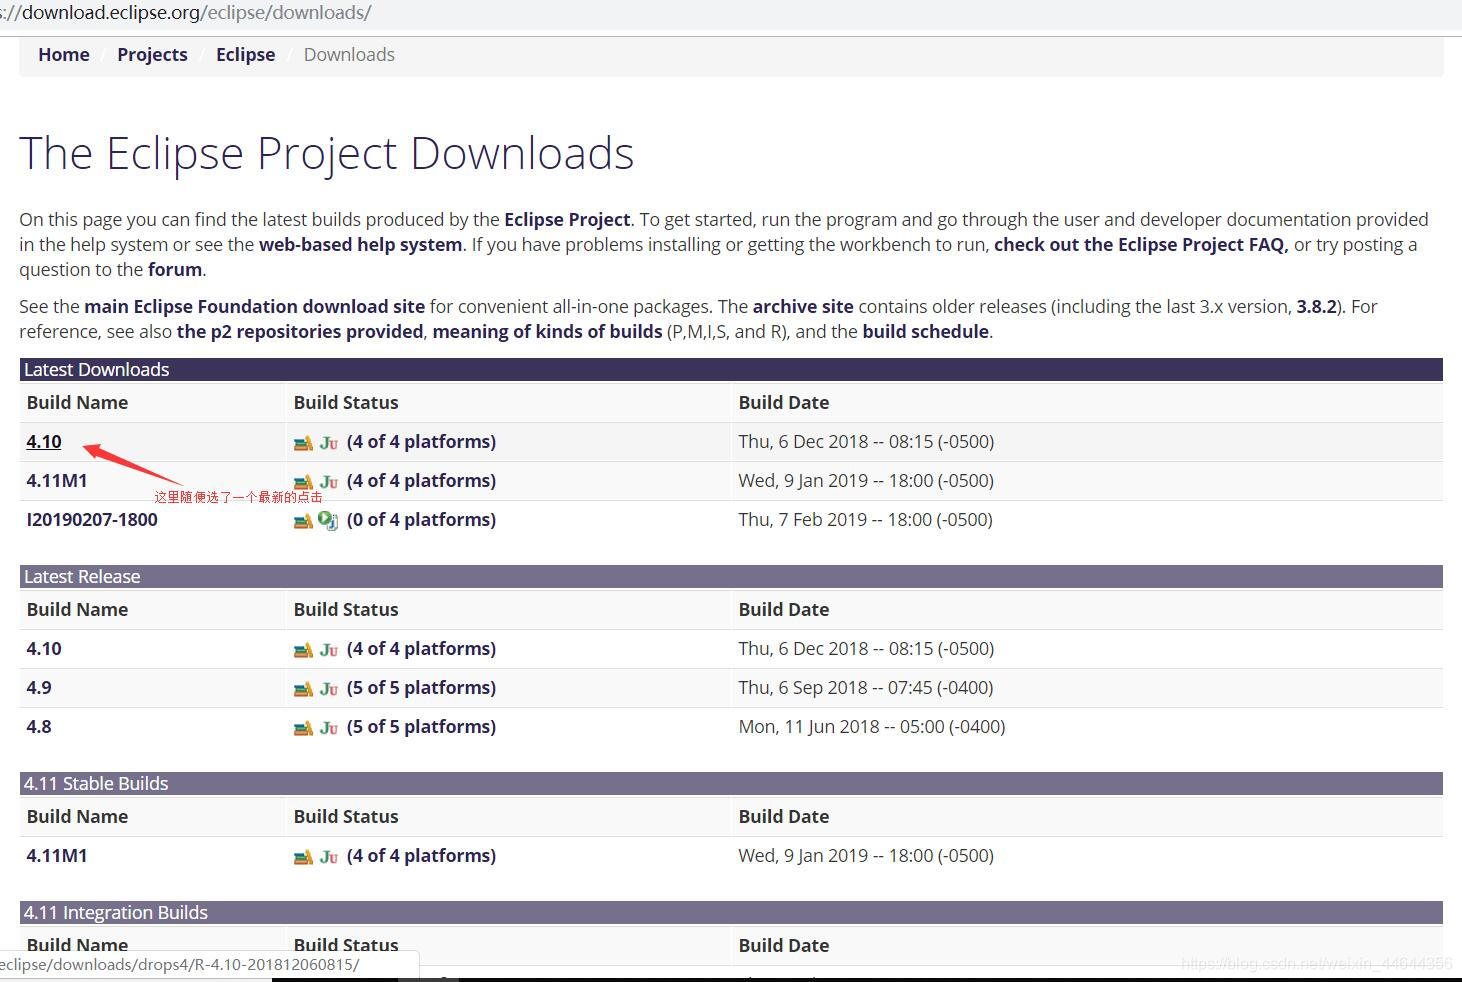Open the I20190207-1800 build link
The image size is (1462, 982).
coord(92,519)
